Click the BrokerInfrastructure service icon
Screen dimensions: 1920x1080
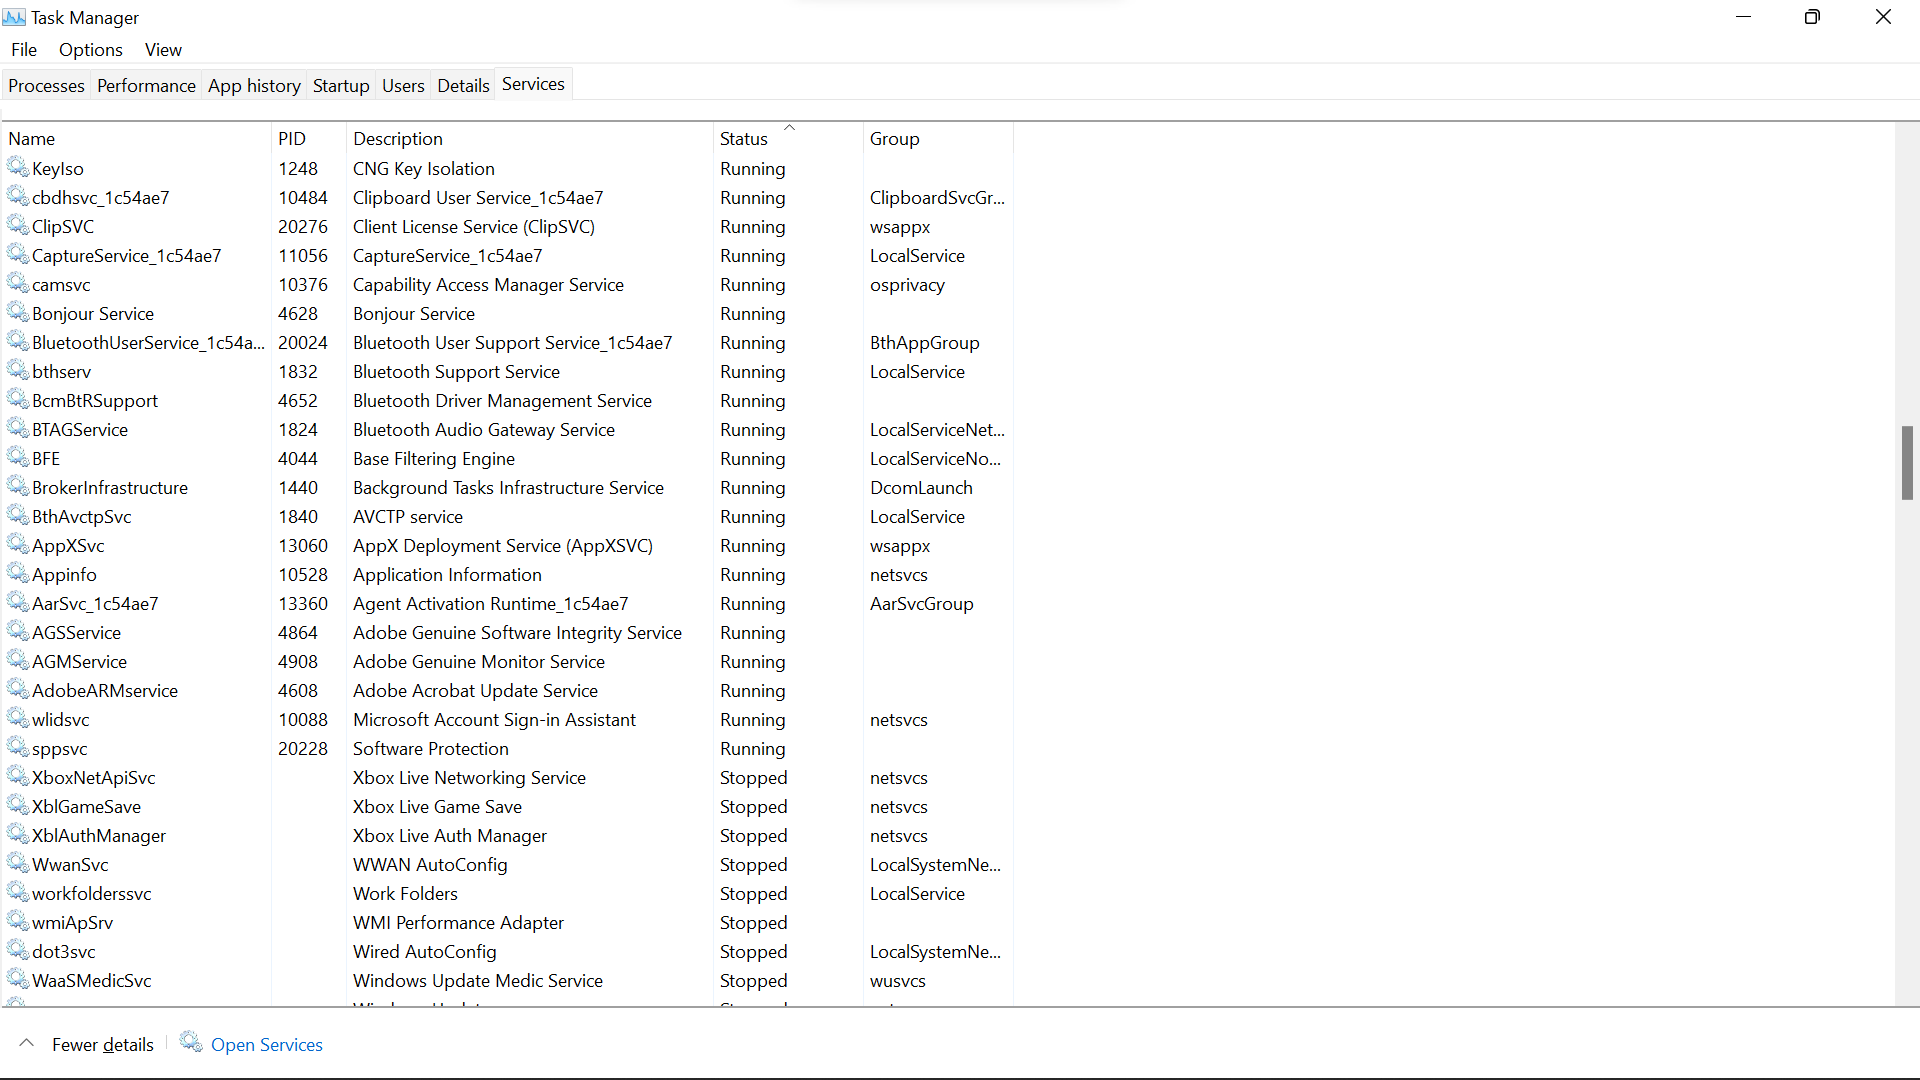click(18, 486)
